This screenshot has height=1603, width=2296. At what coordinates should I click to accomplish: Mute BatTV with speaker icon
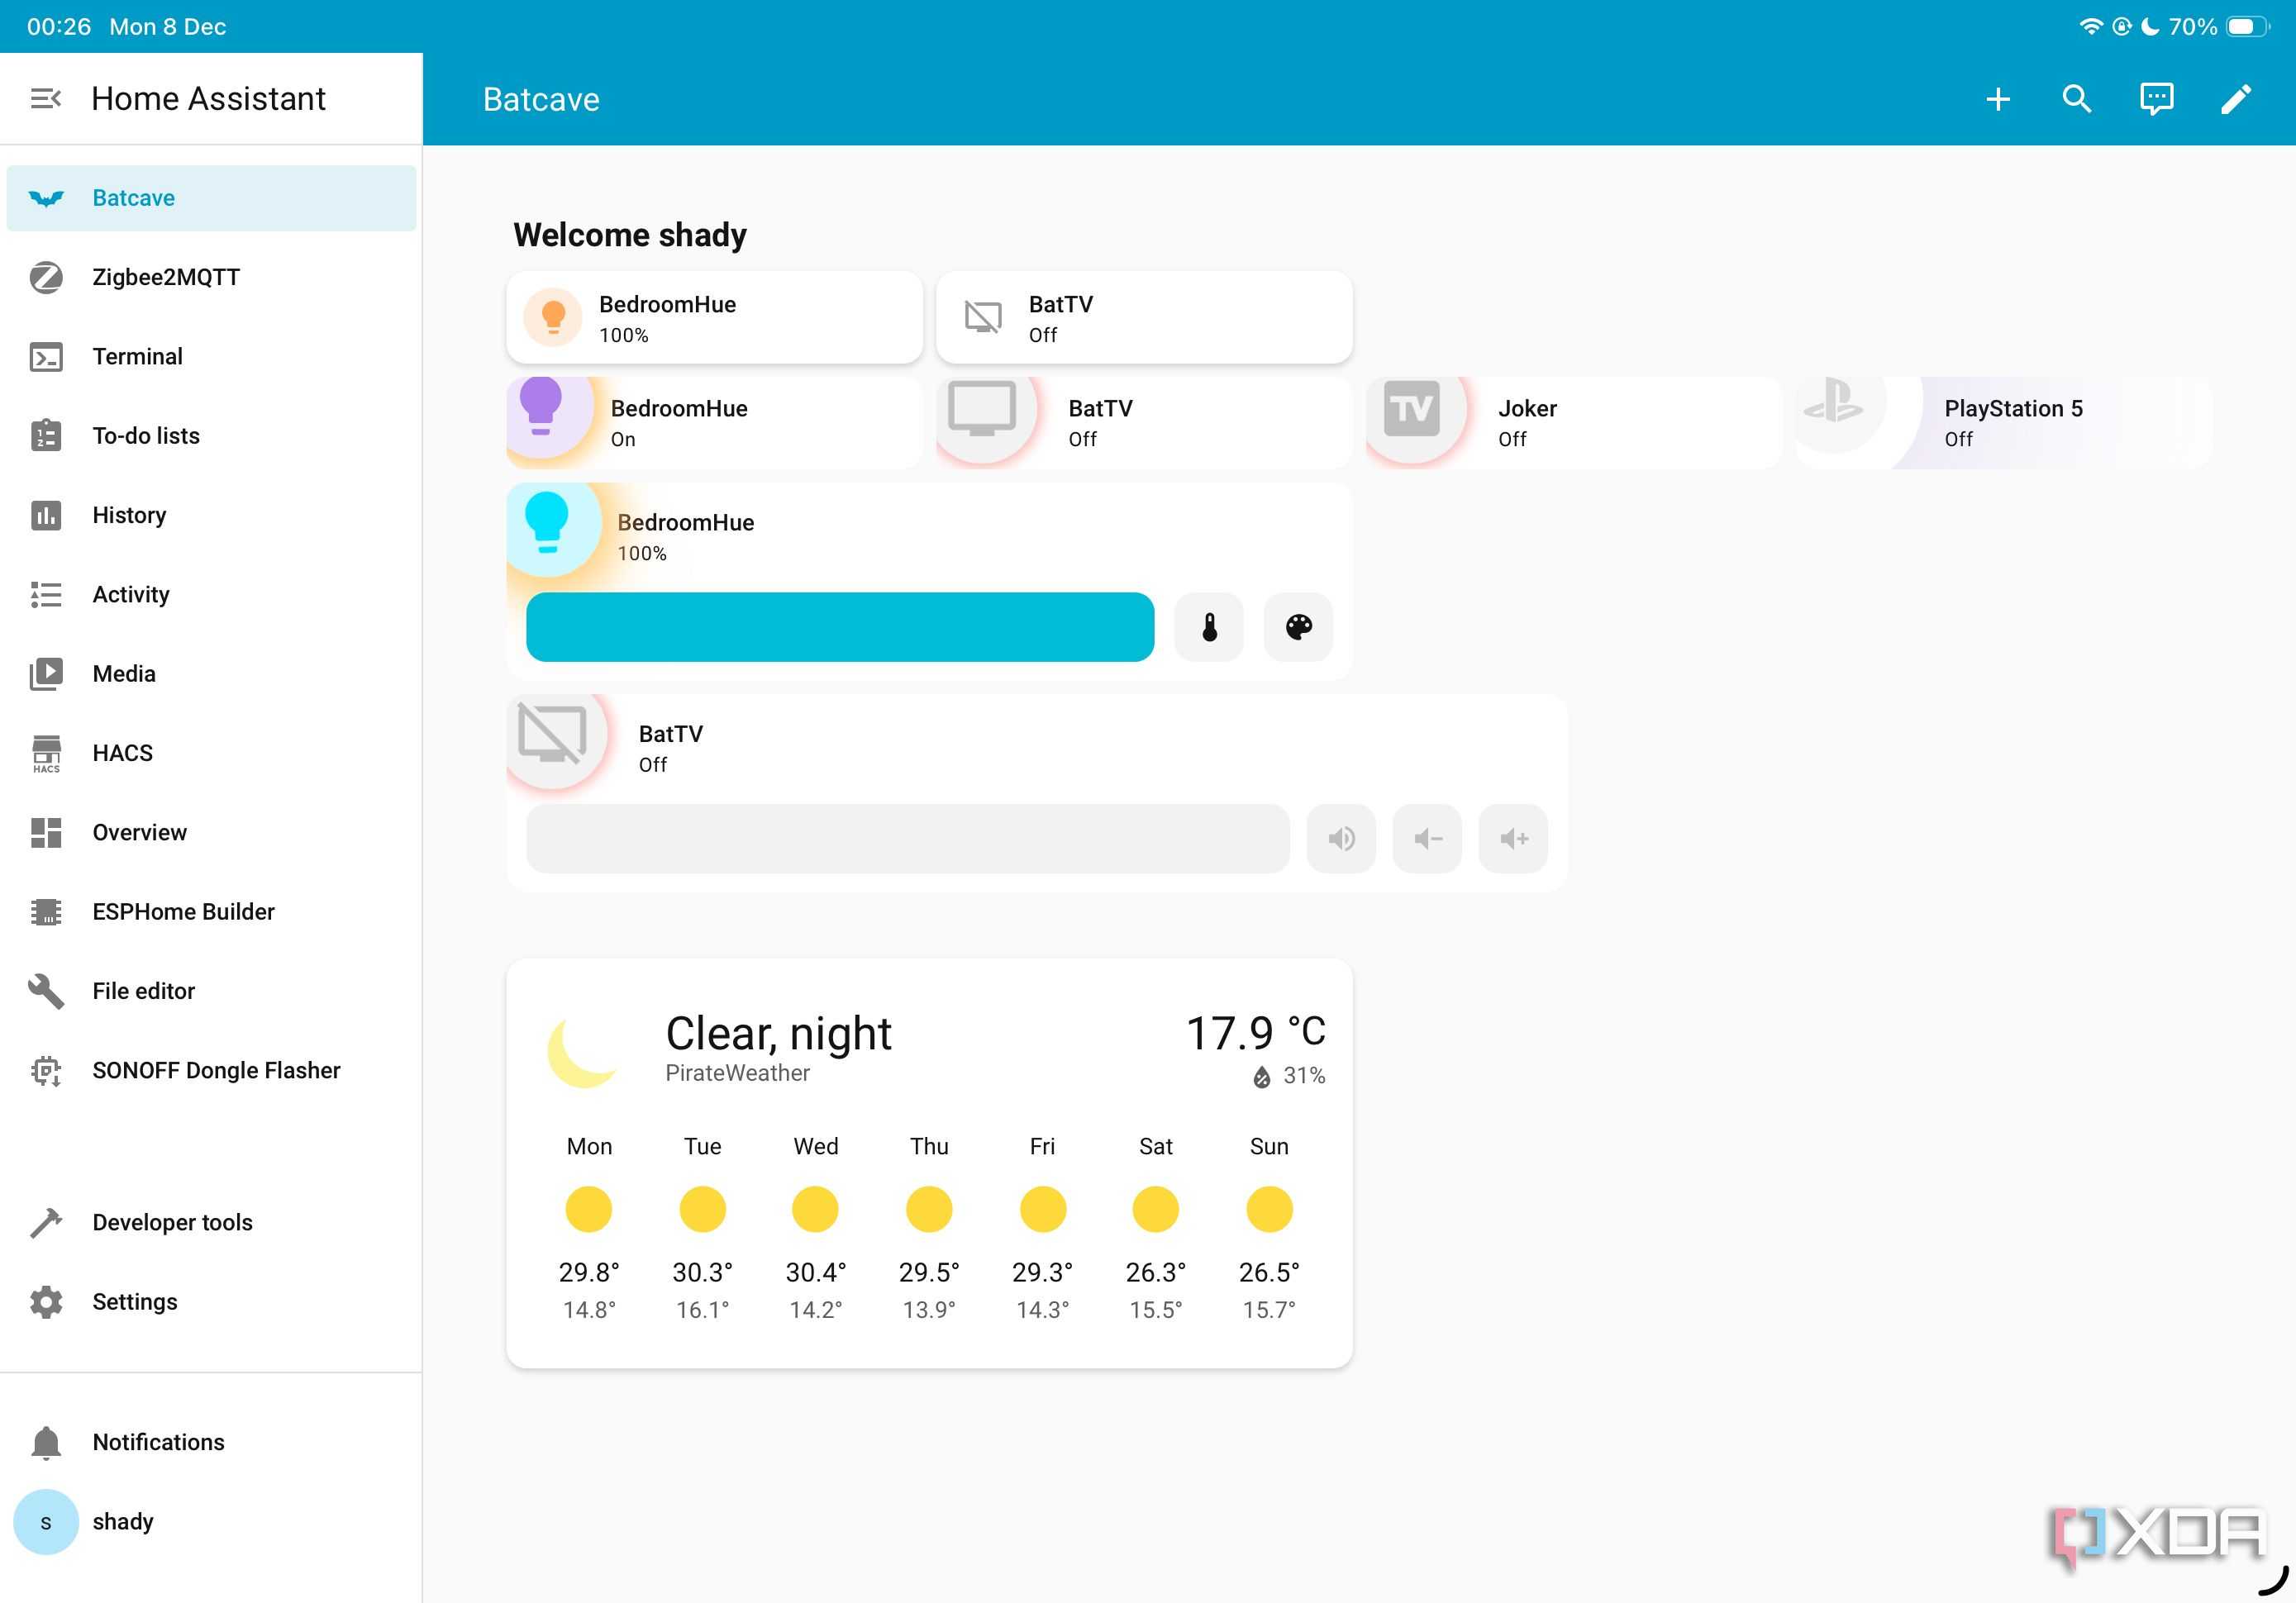coord(1341,838)
